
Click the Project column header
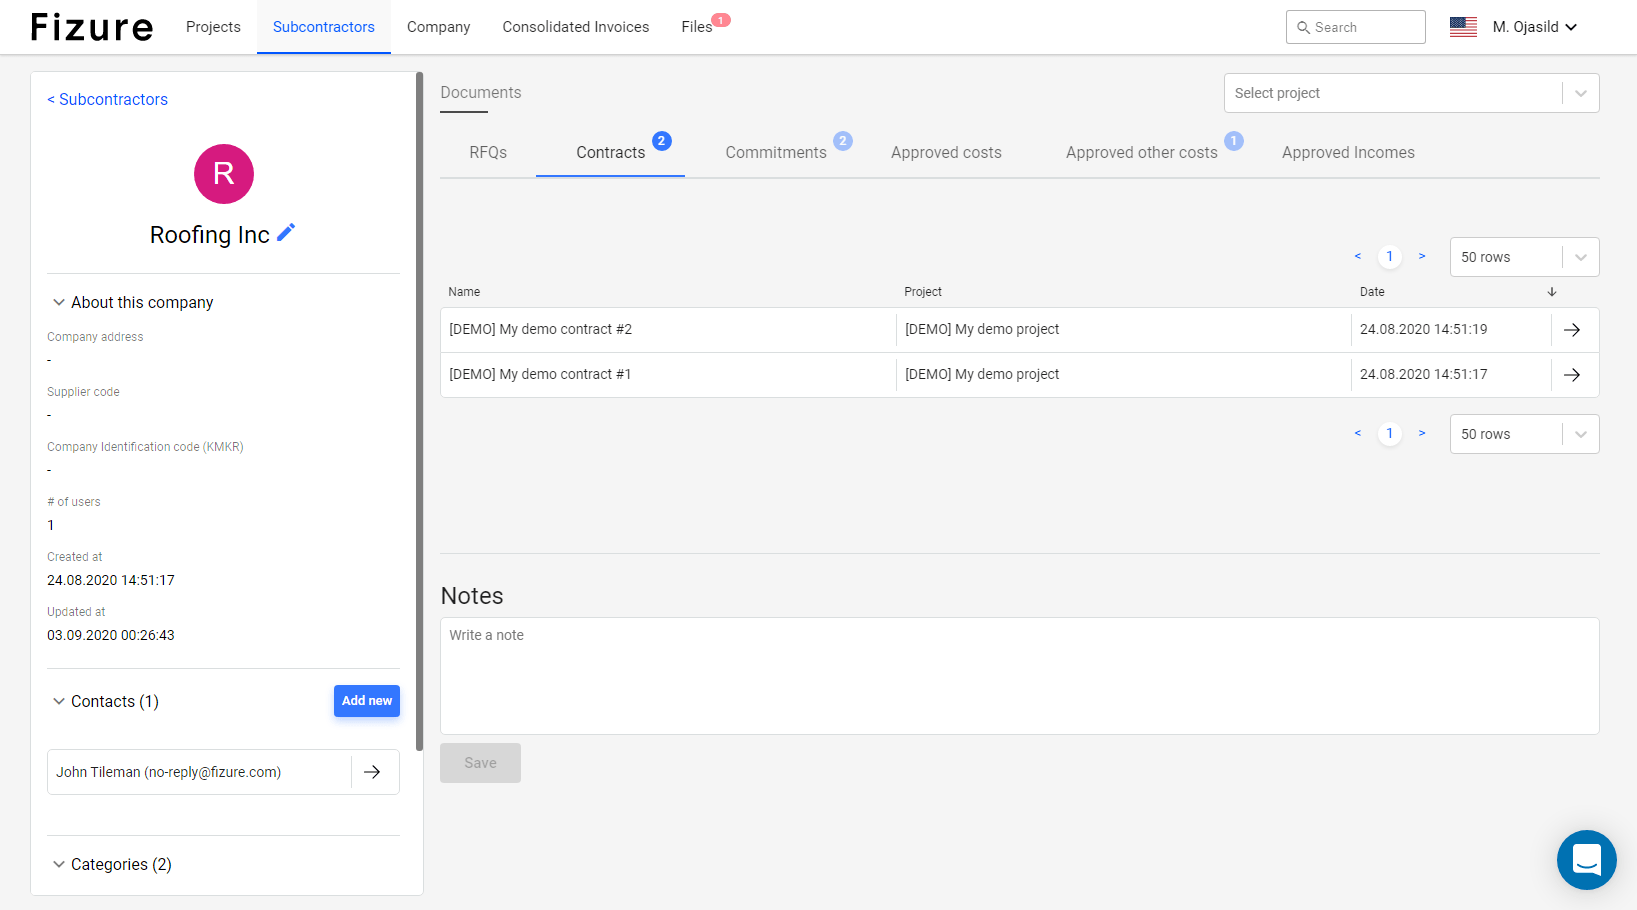coord(923,292)
